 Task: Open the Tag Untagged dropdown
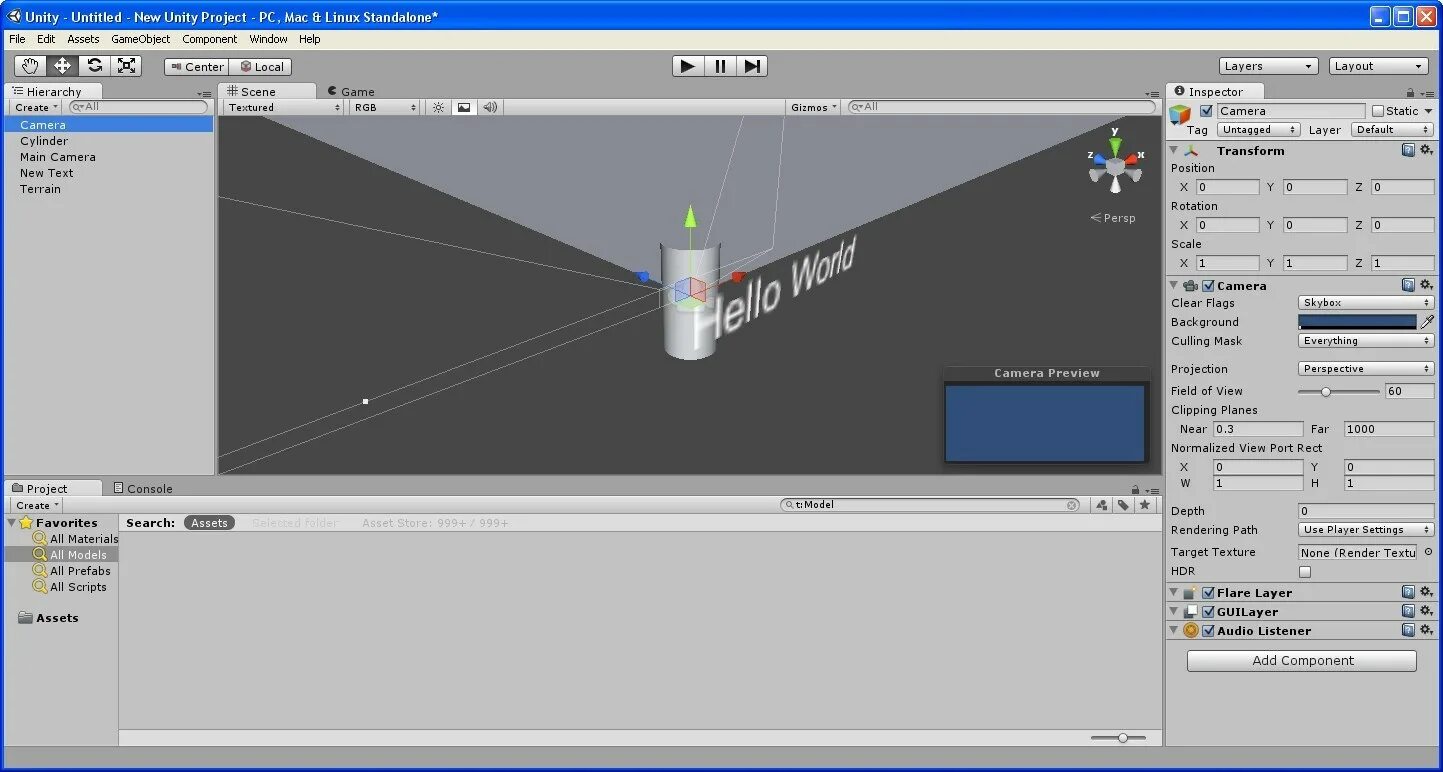coord(1258,130)
